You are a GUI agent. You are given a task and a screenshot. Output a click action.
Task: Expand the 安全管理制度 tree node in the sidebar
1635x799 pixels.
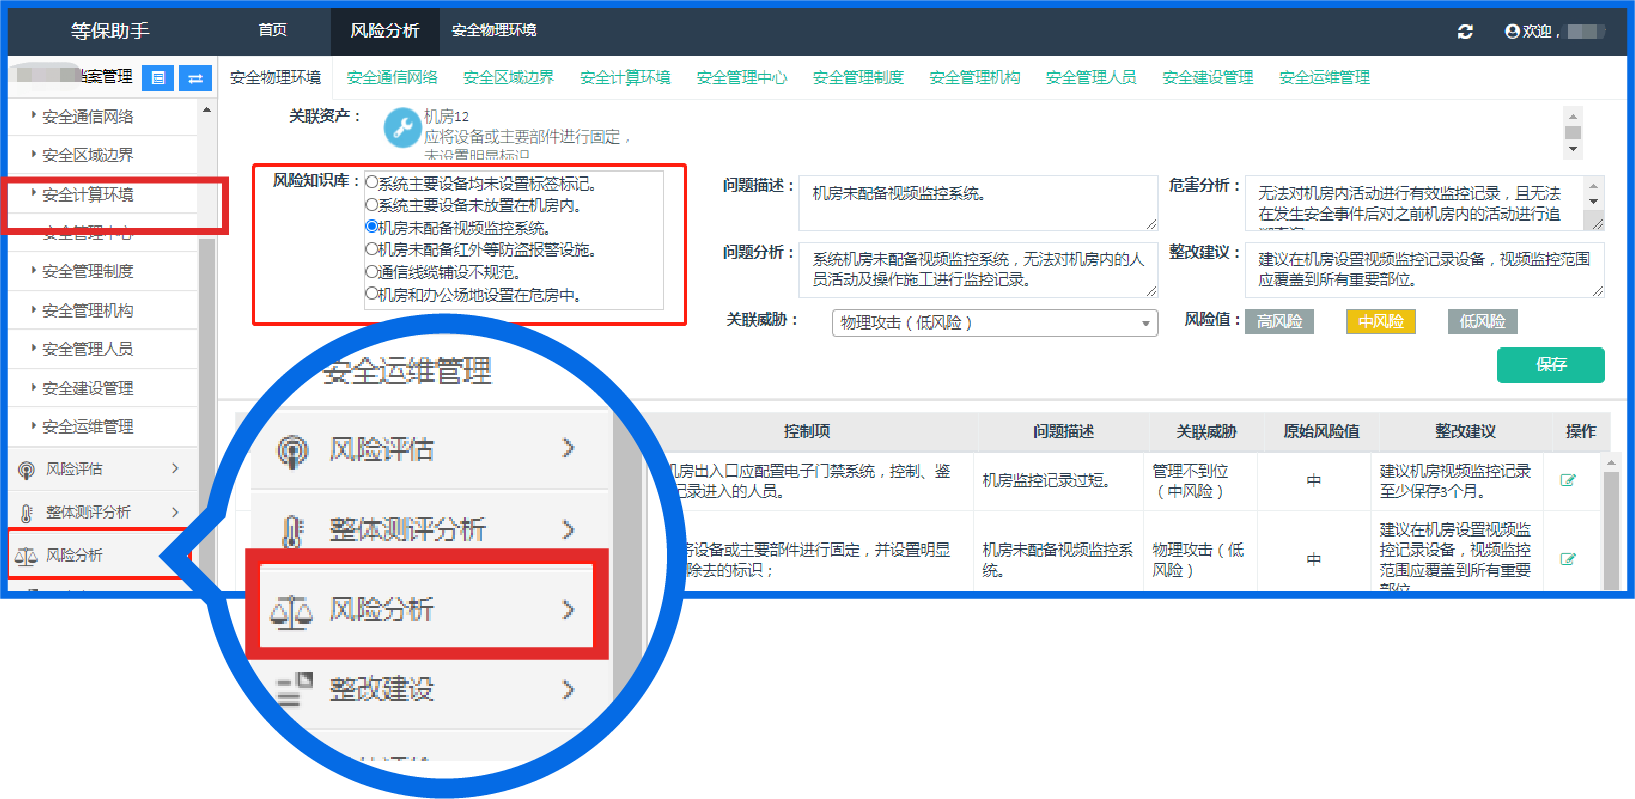pyautogui.click(x=34, y=271)
